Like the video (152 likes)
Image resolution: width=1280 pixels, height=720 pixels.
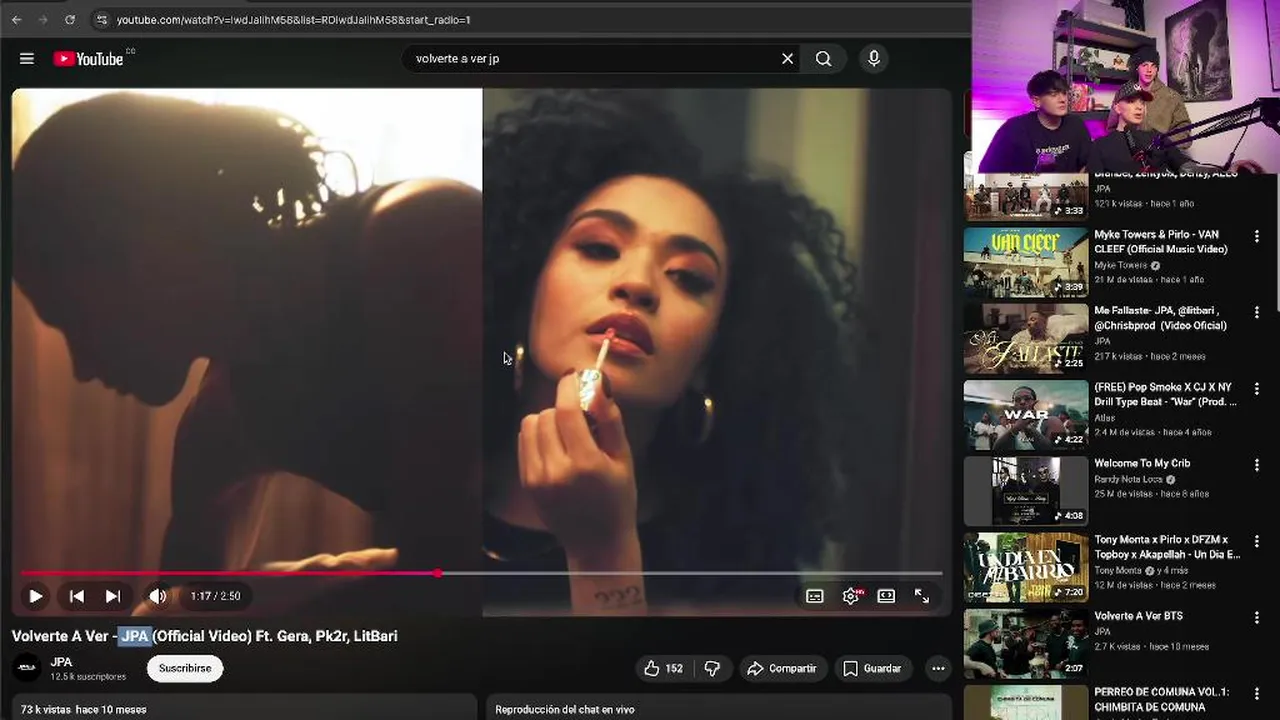(x=664, y=668)
